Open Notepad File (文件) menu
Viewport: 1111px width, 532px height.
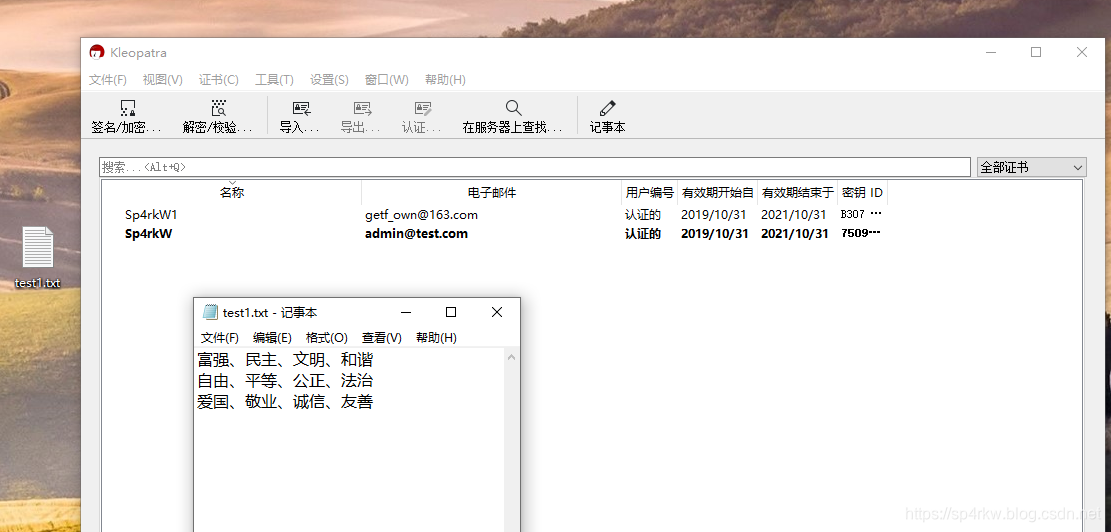[x=220, y=338]
